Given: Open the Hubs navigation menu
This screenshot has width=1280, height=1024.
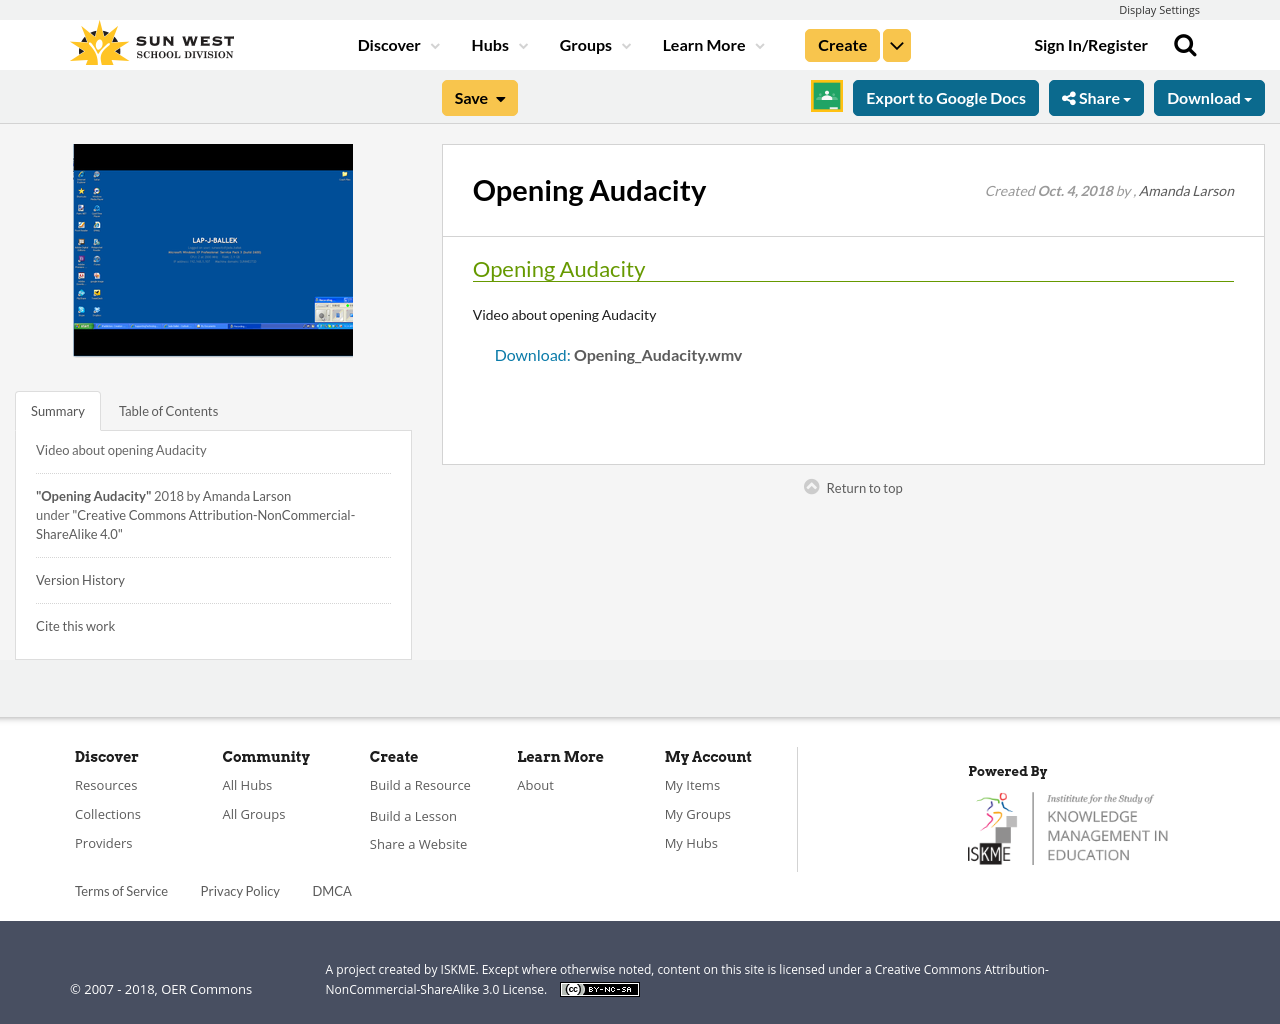Looking at the screenshot, I should (499, 46).
